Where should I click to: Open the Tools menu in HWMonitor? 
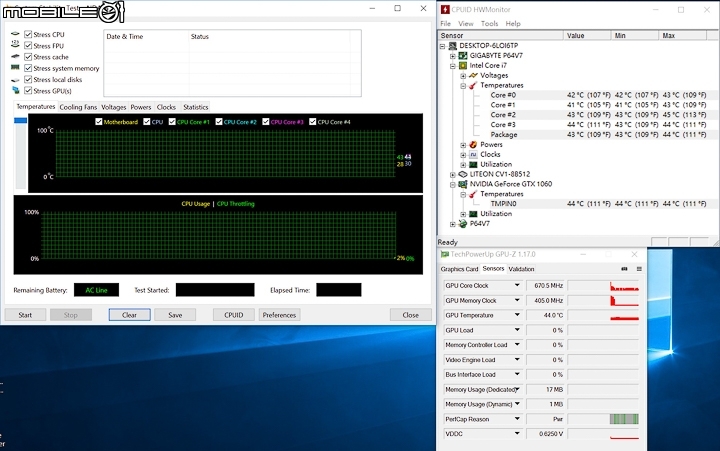(x=489, y=23)
